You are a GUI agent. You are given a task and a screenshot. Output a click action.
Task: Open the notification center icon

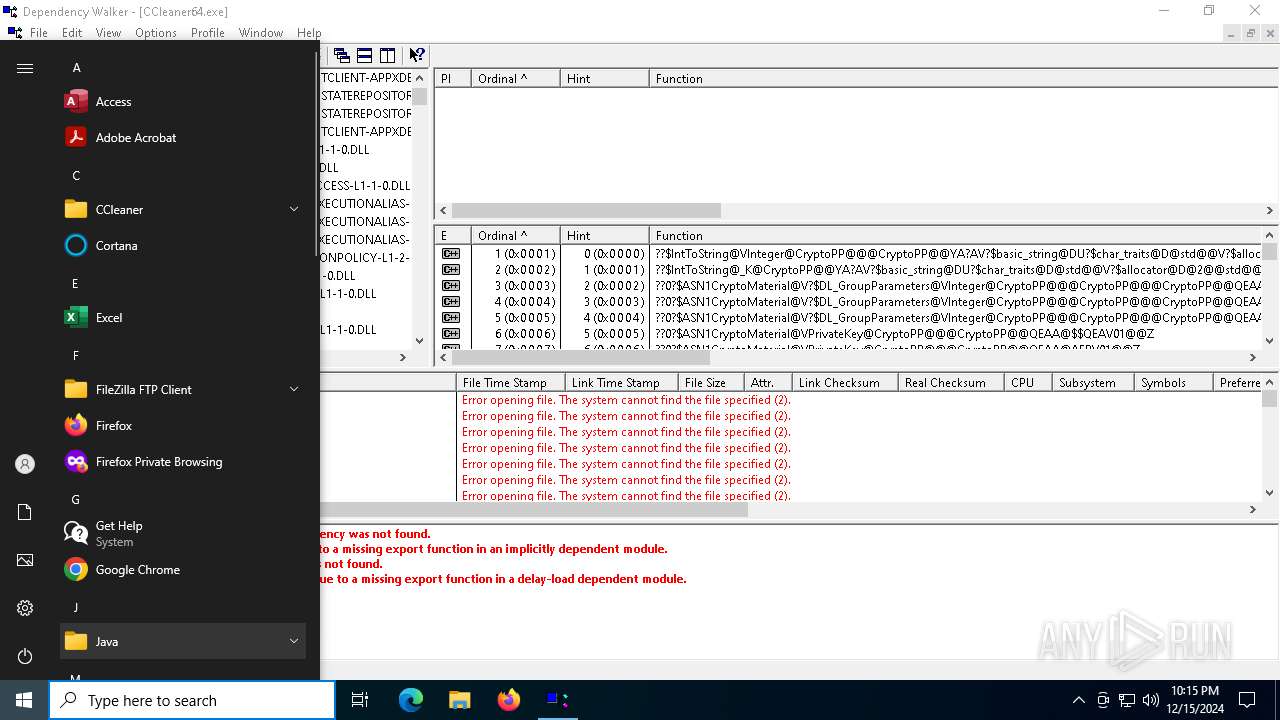click(x=1247, y=700)
